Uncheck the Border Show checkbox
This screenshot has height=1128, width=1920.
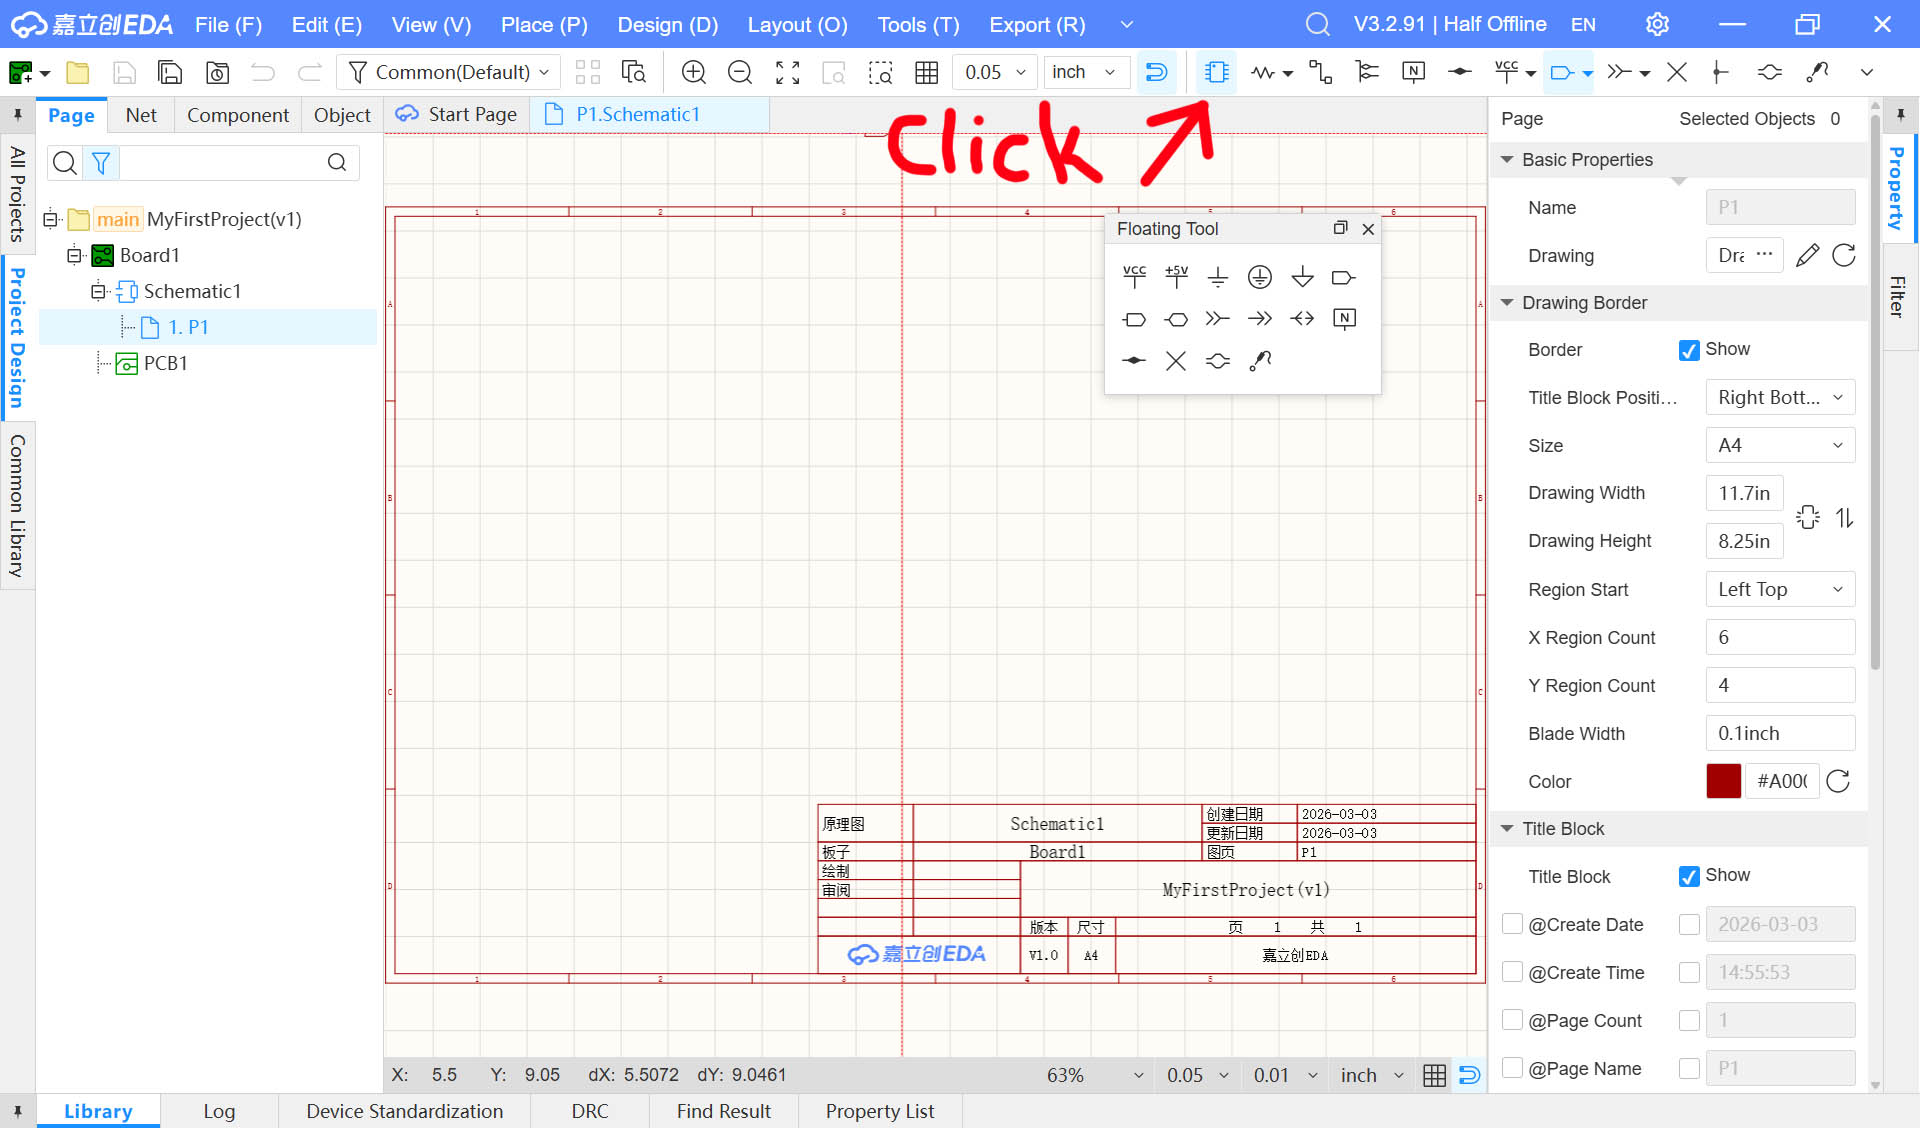click(x=1689, y=350)
